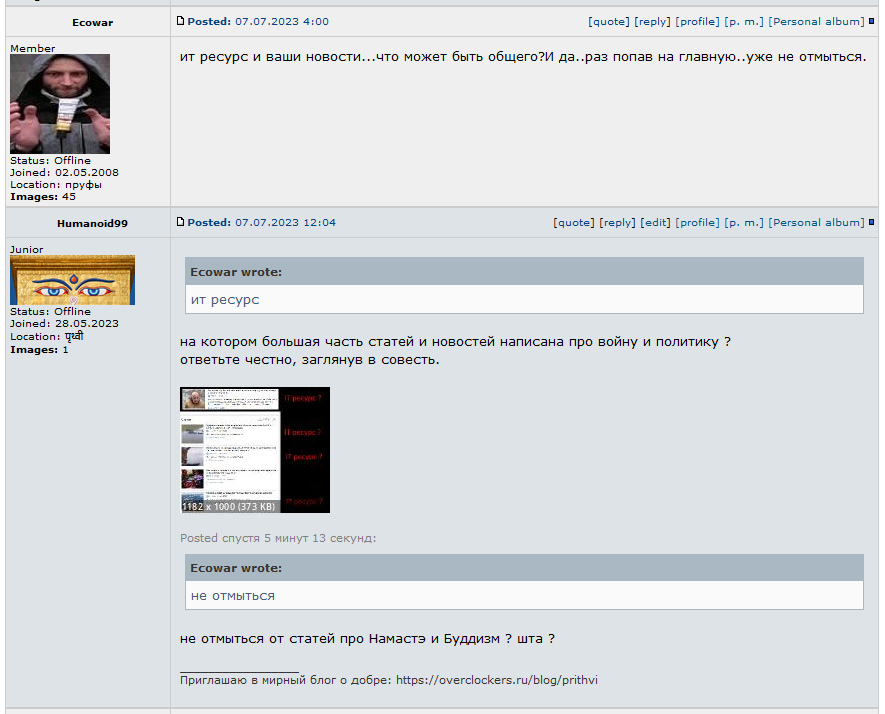885x714 pixels.
Task: Open Humanoid99's Personal album
Action: click(816, 222)
